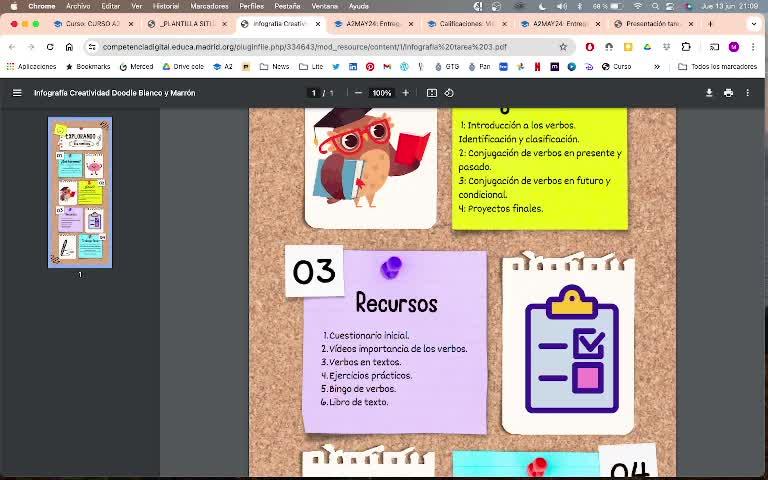Open the Todos los marcadores folder

click(x=717, y=67)
